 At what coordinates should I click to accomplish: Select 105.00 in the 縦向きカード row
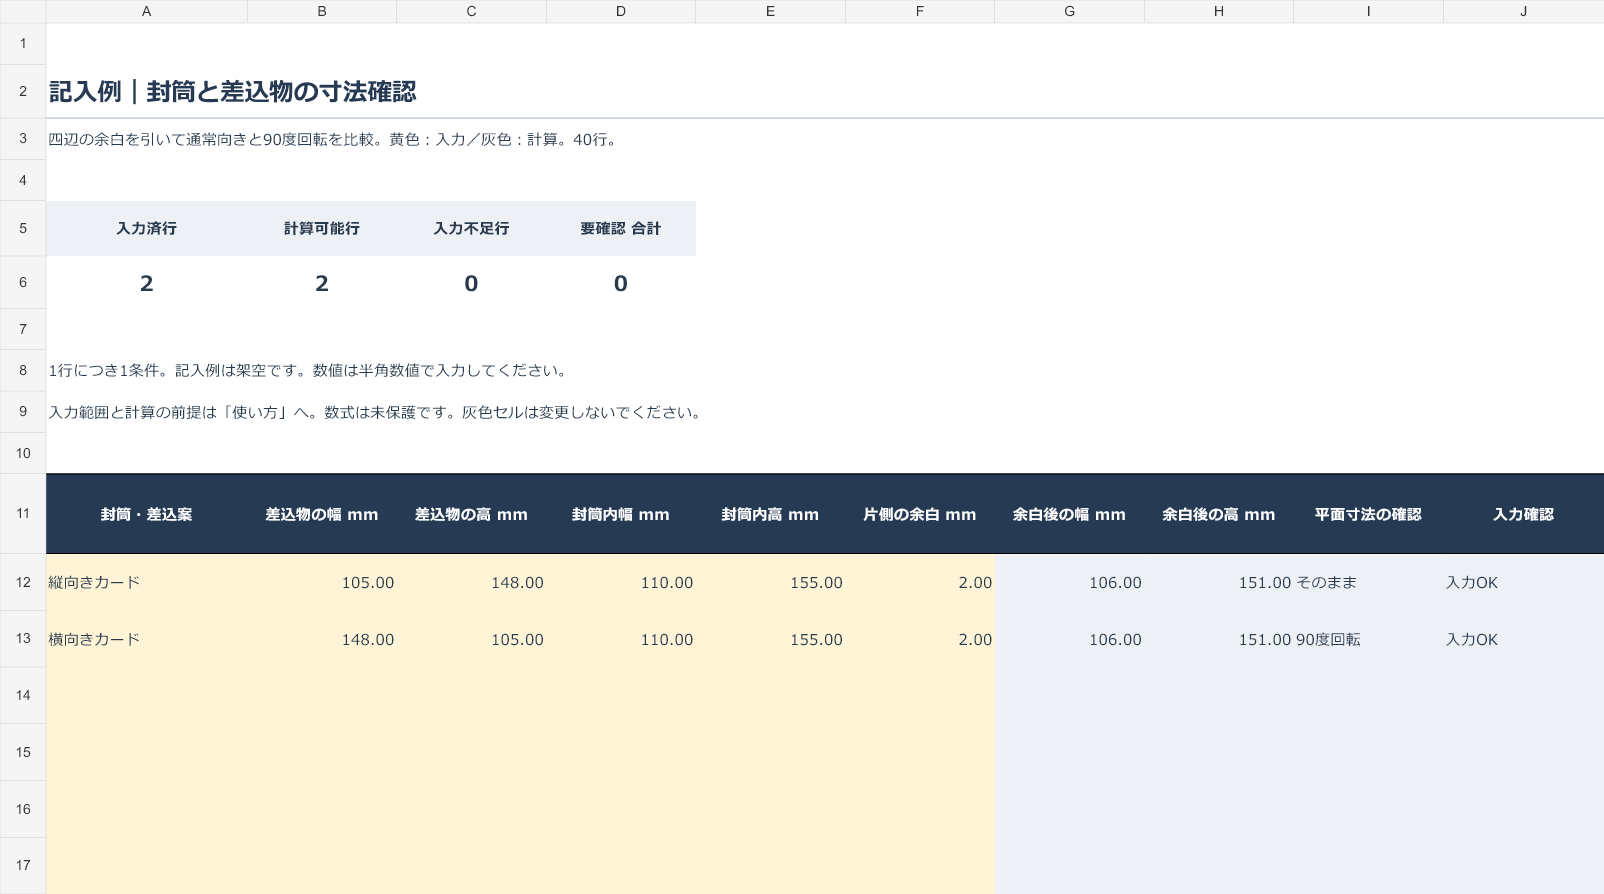click(322, 582)
